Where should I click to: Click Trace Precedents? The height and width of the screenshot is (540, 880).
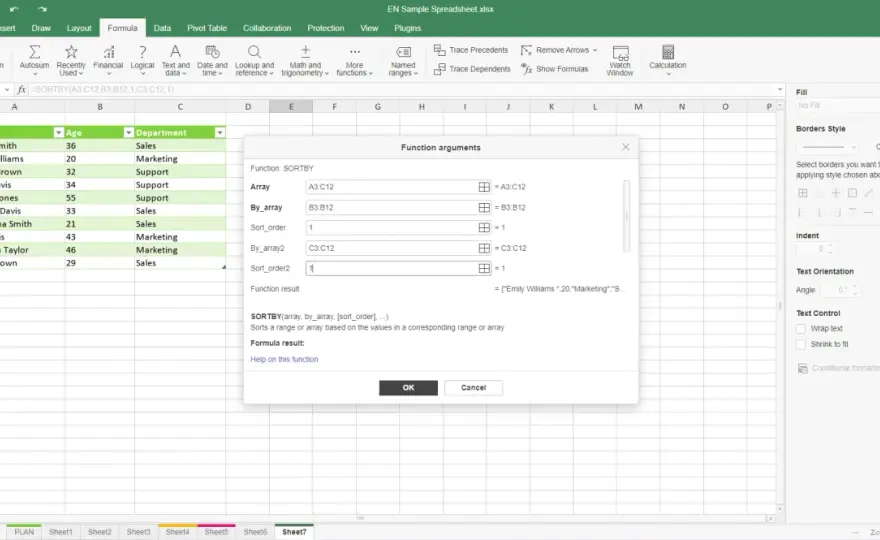click(x=471, y=50)
